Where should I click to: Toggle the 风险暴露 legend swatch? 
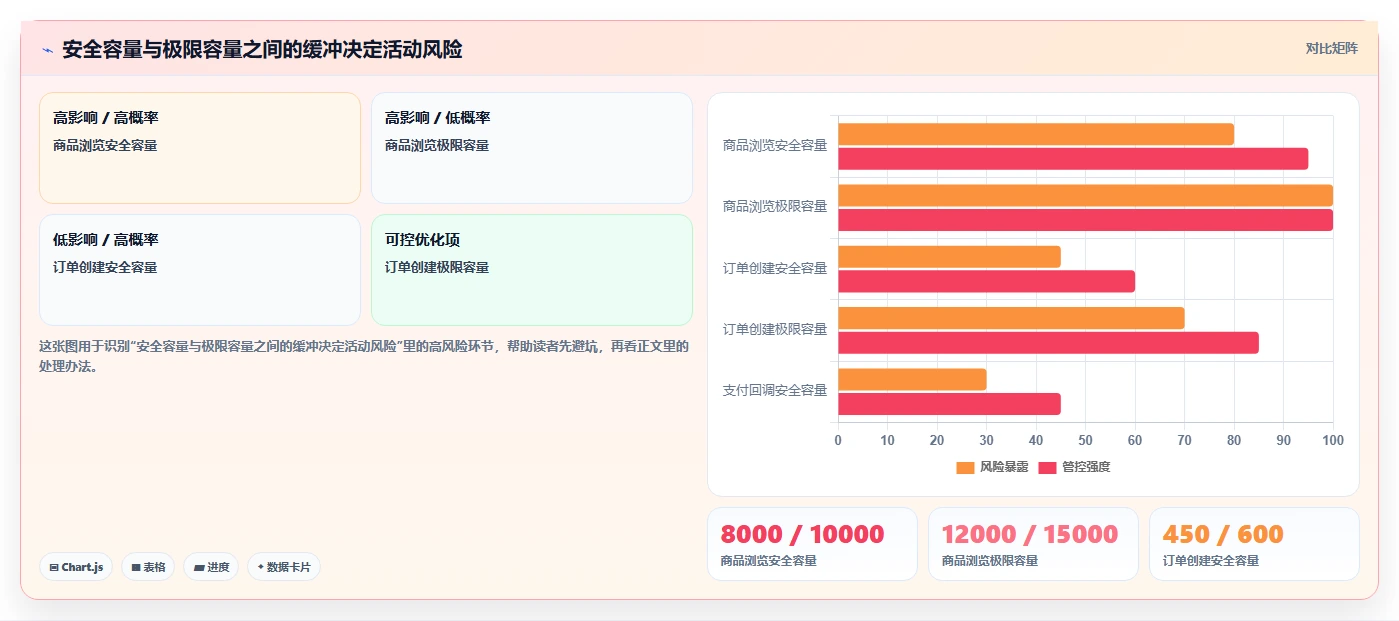coord(965,467)
